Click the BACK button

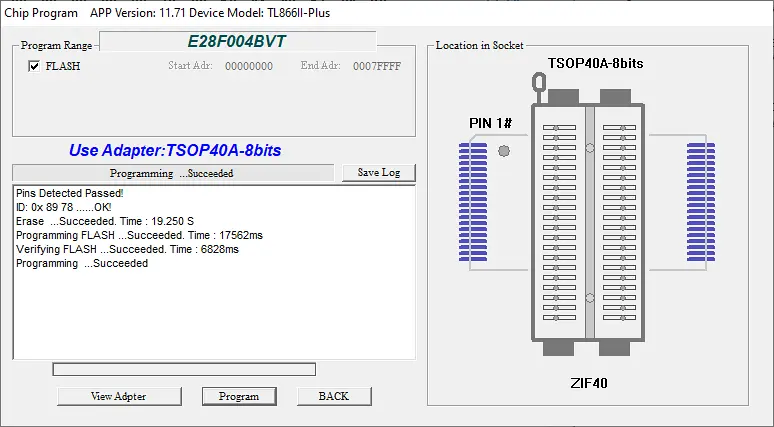[334, 396]
